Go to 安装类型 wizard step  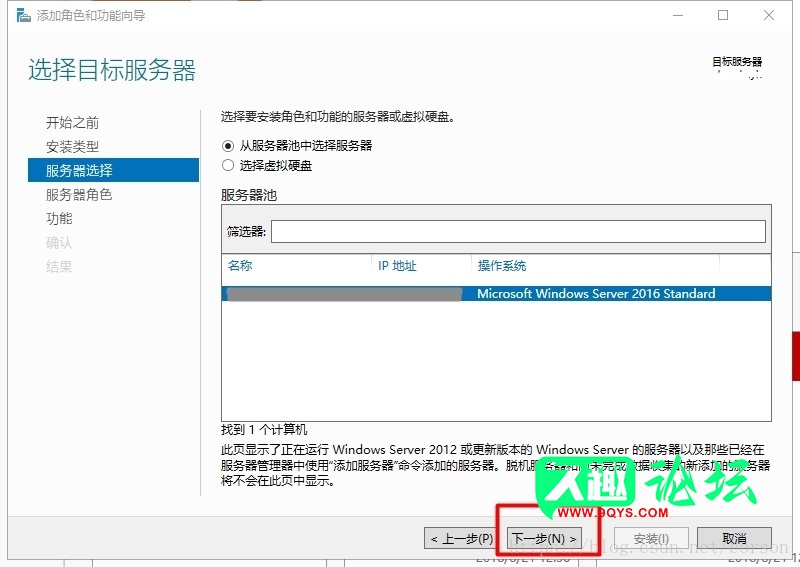tap(72, 147)
